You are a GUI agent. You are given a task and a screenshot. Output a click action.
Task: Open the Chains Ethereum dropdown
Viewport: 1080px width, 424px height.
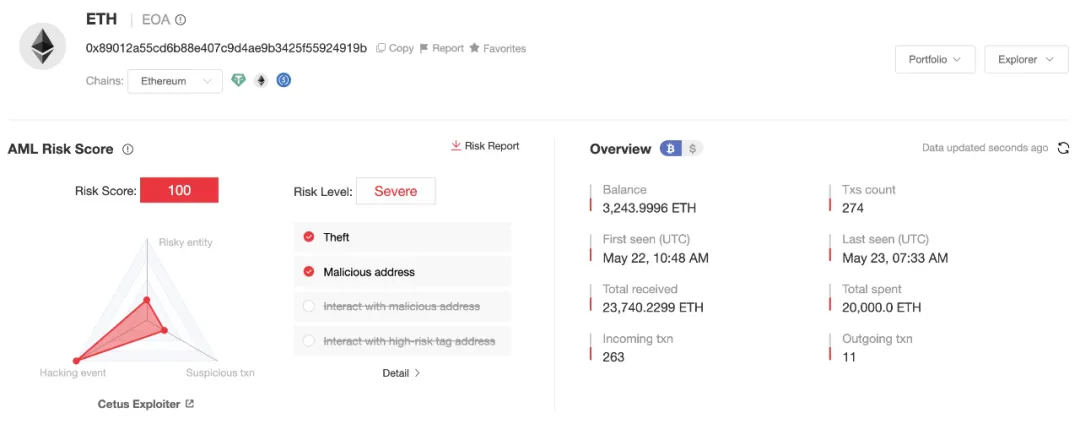point(175,81)
